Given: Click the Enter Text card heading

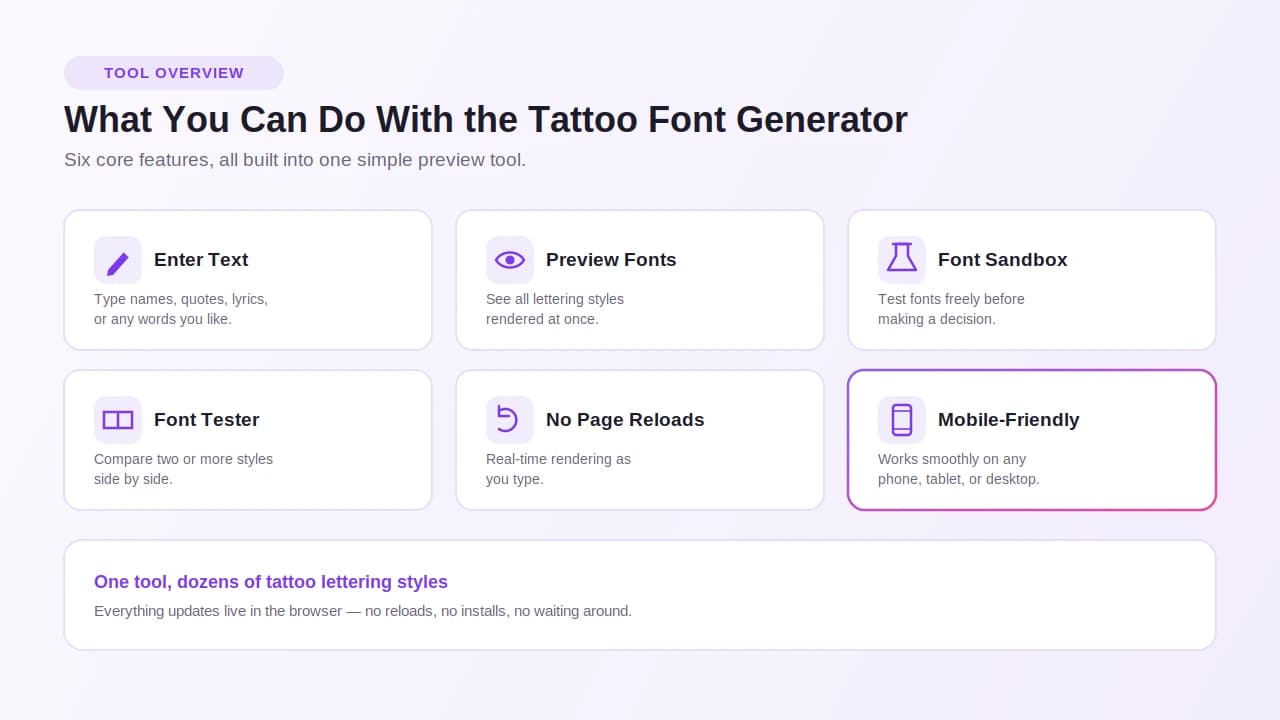Looking at the screenshot, I should click(x=201, y=260).
